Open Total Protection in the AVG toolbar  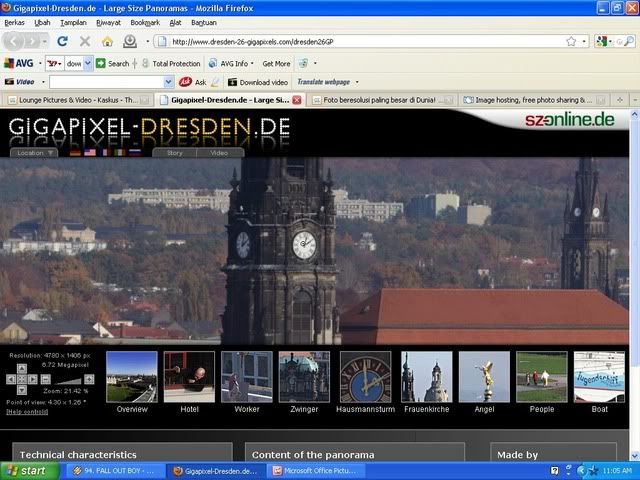click(171, 63)
